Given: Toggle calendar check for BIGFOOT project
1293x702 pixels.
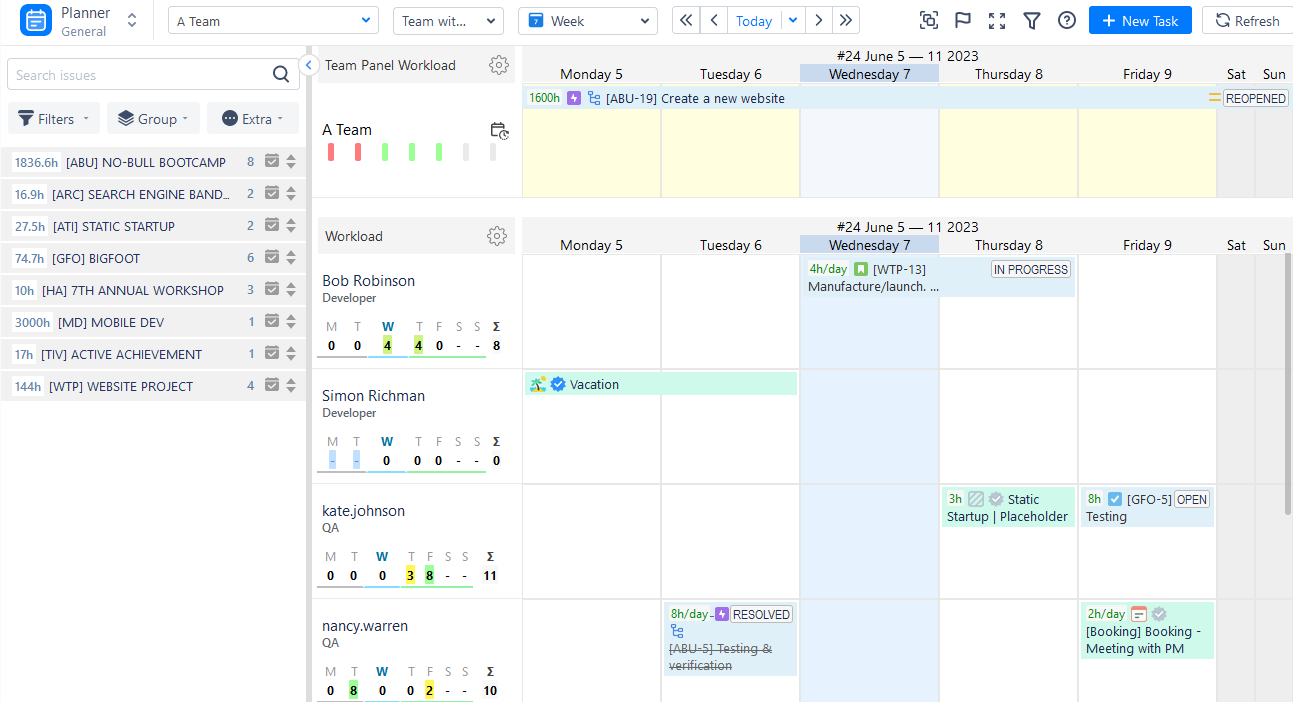Looking at the screenshot, I should (271, 258).
